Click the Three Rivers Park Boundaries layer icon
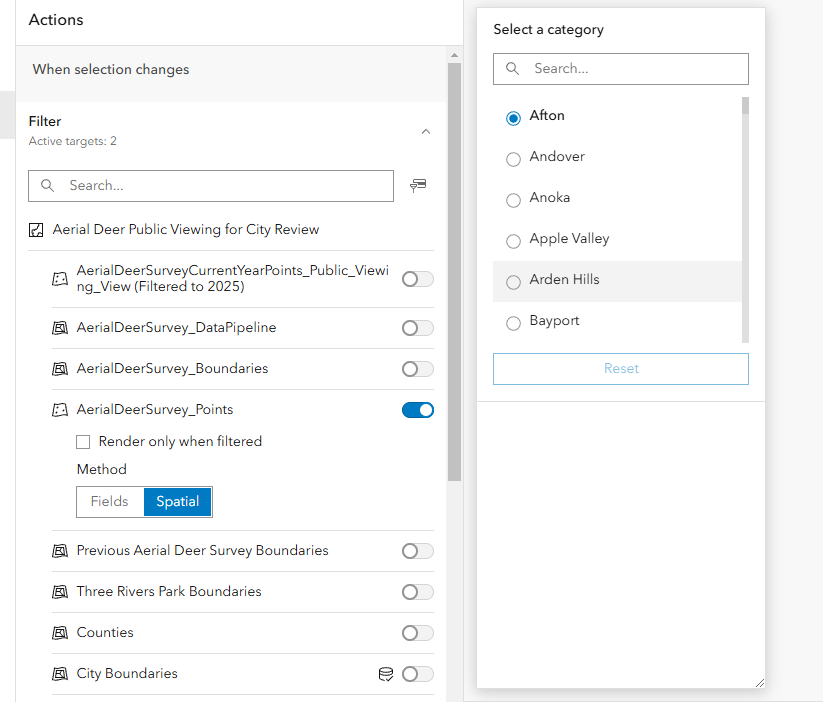Image resolution: width=823 pixels, height=702 pixels. (60, 592)
